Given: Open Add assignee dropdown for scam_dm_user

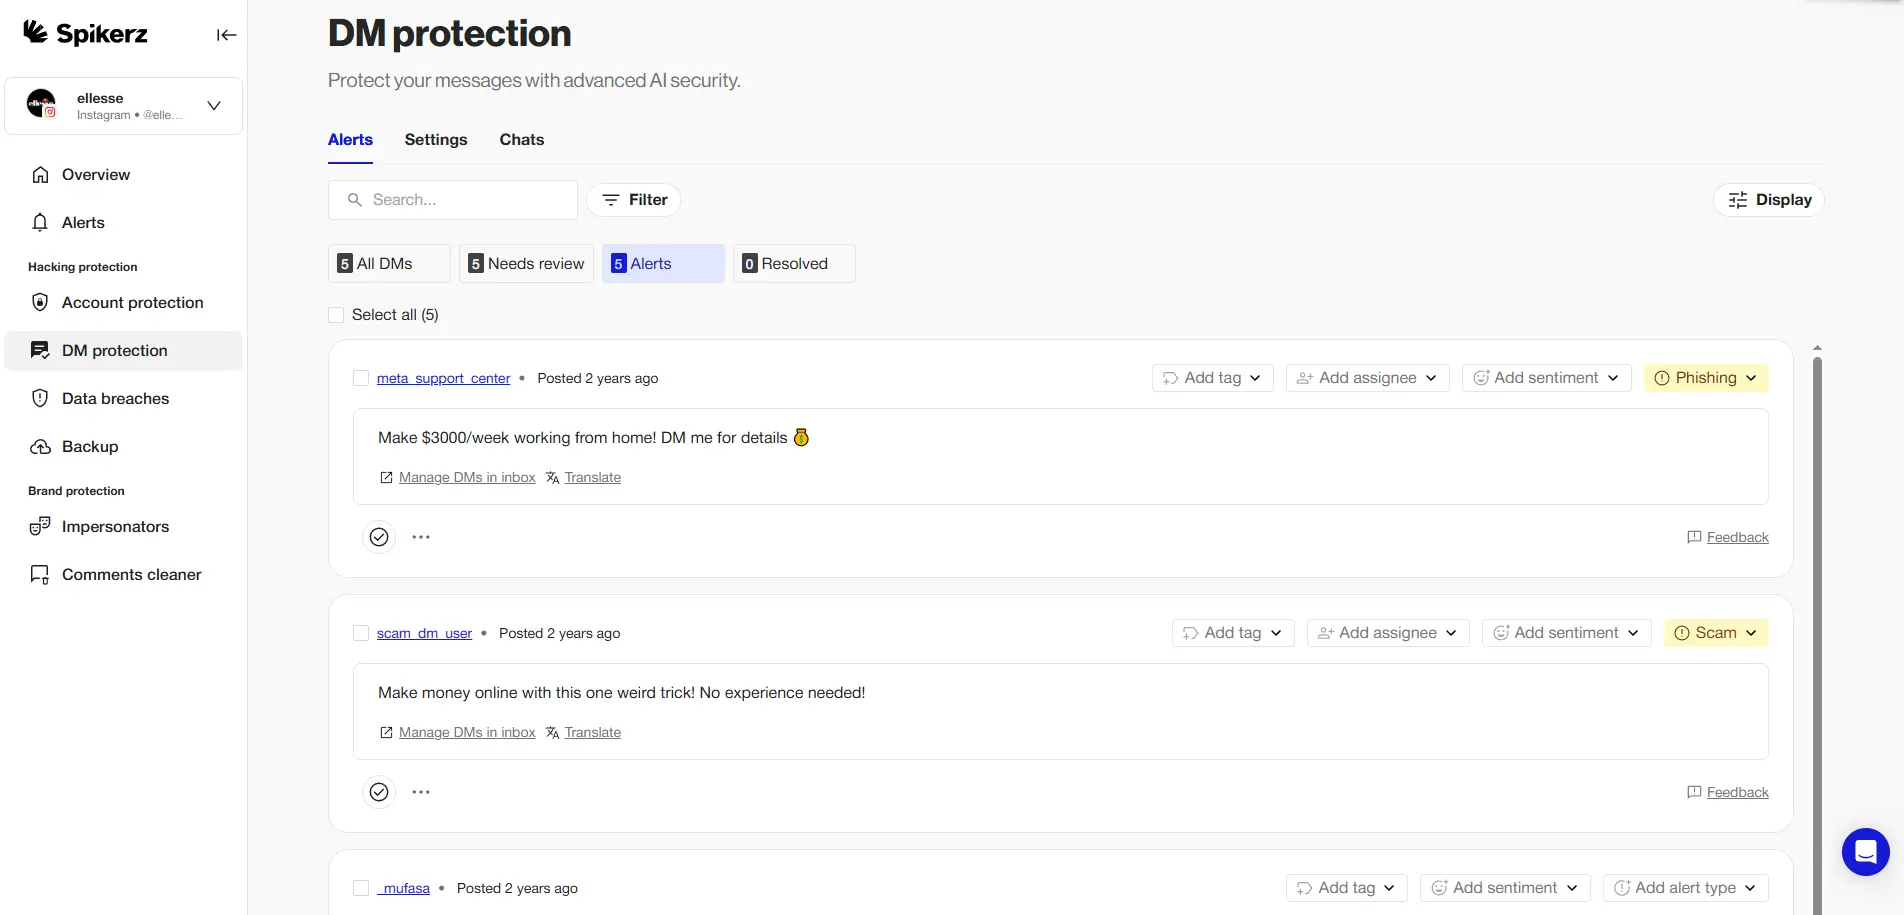Looking at the screenshot, I should click(1388, 633).
